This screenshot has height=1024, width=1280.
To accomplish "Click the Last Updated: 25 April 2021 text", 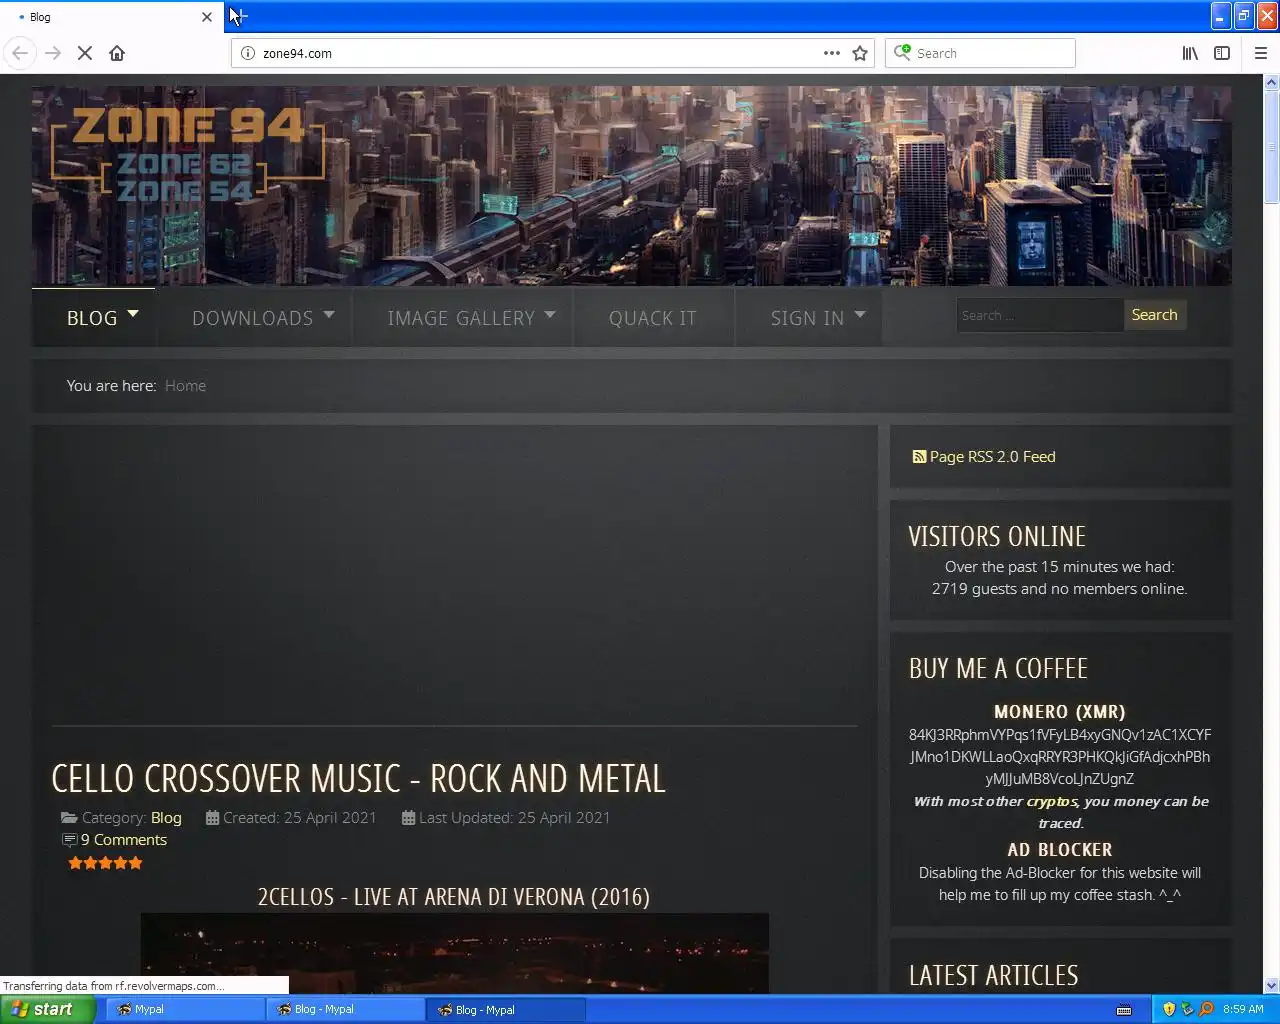I will coord(514,818).
